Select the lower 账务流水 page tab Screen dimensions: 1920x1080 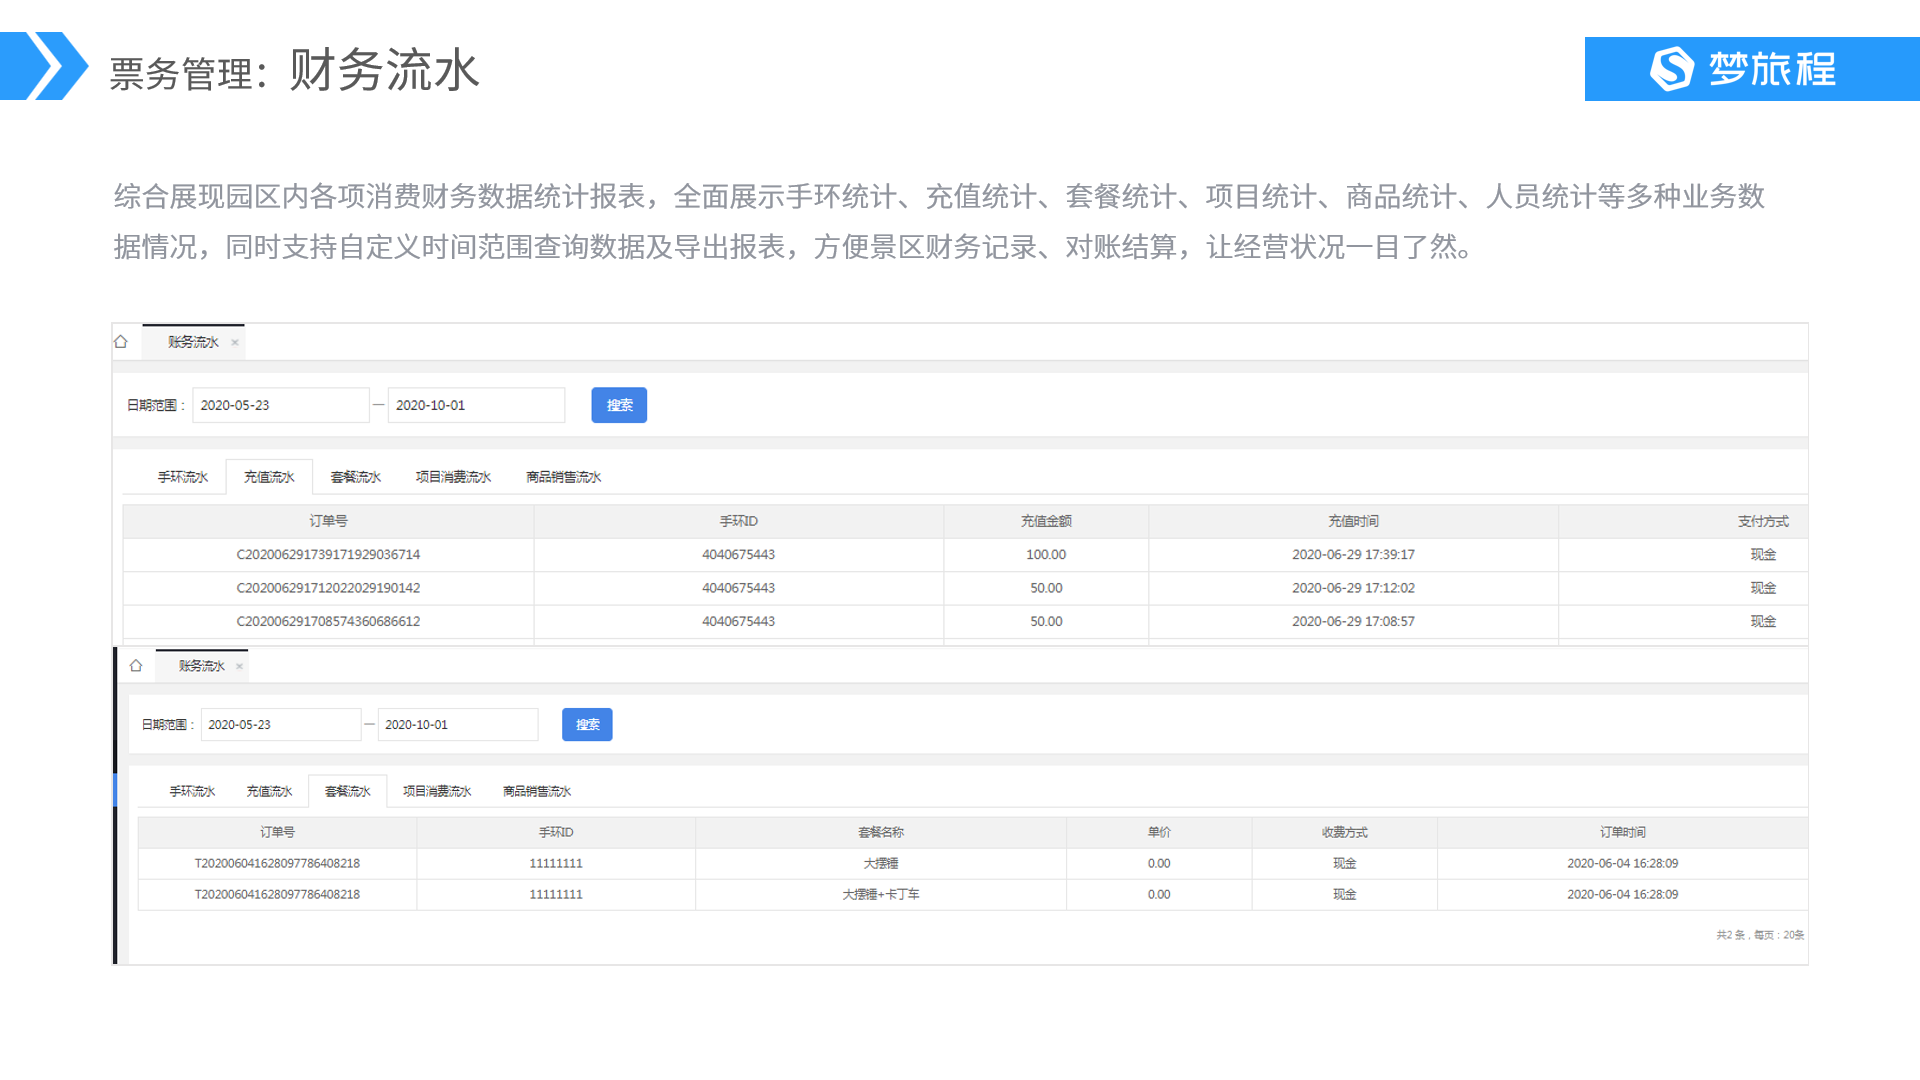point(201,666)
